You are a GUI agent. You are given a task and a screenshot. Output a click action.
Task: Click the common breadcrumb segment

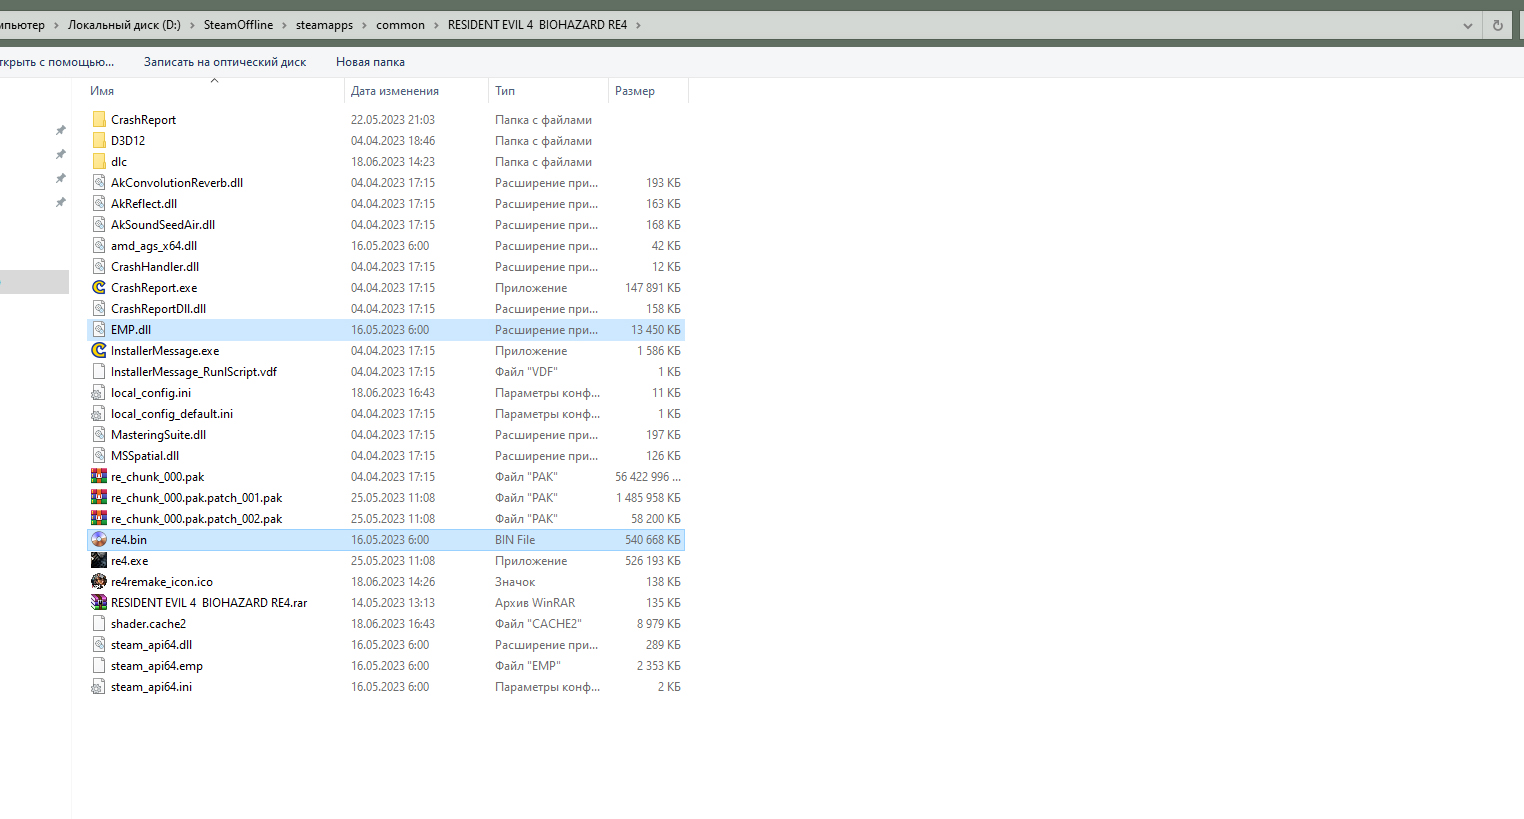point(400,25)
